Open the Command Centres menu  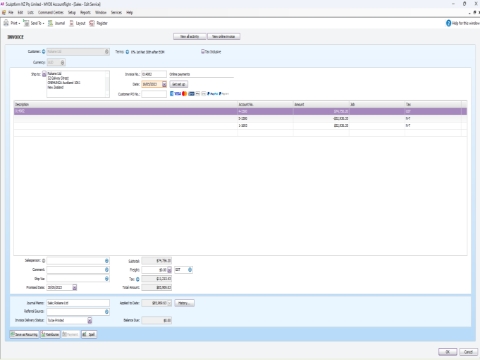click(x=51, y=12)
